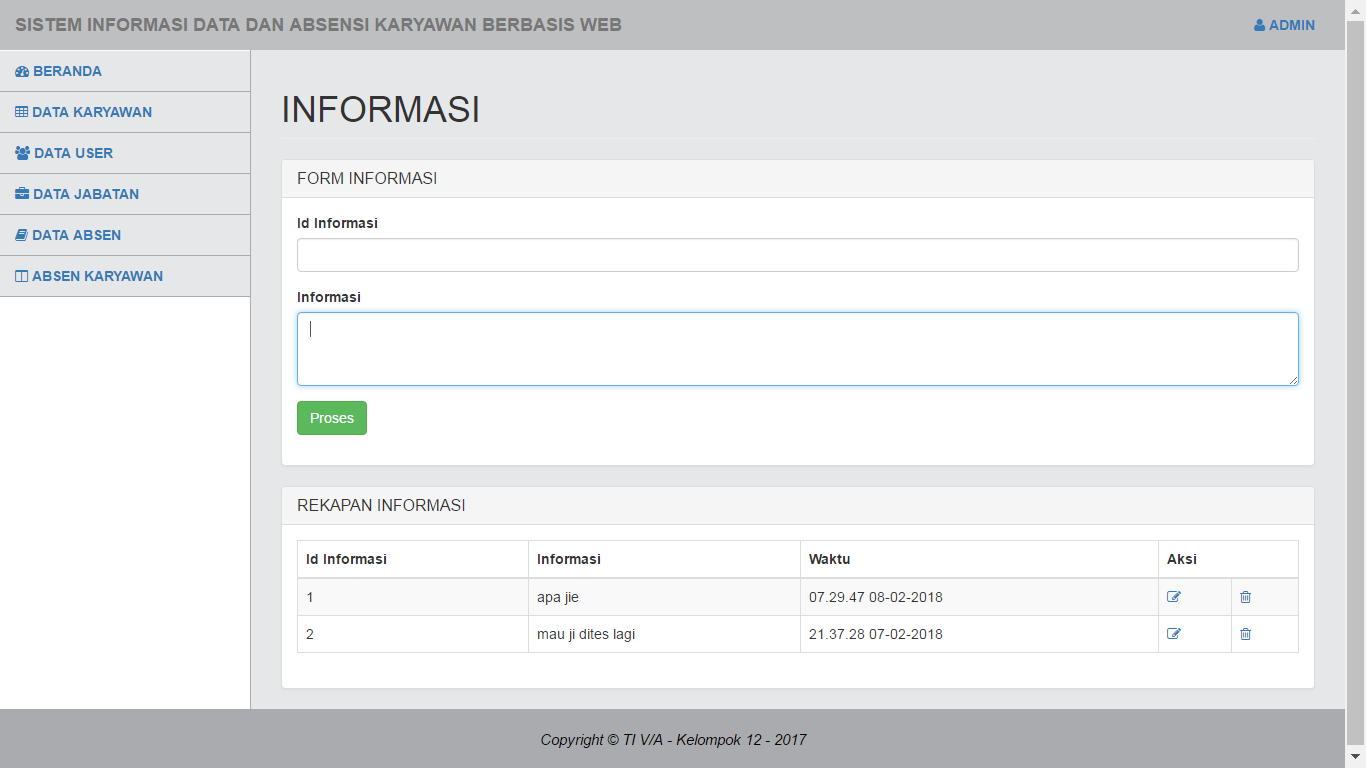Viewport: 1366px width, 768px height.
Task: Click the trash icon for row 1
Action: pyautogui.click(x=1245, y=597)
